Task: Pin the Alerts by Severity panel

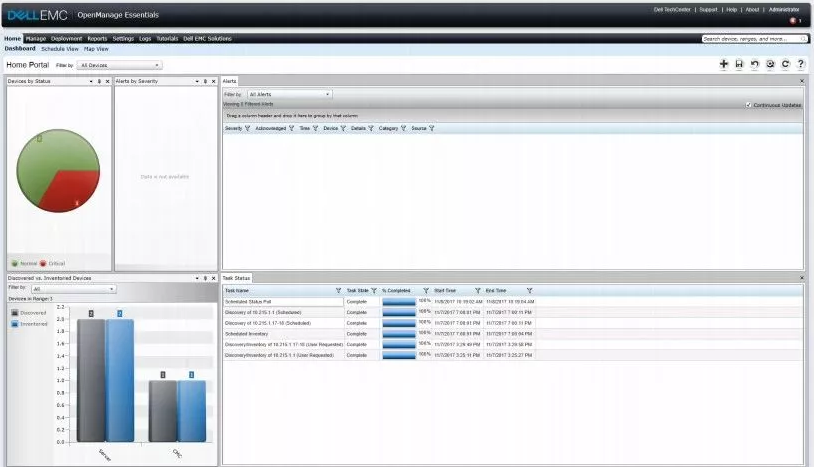Action: tap(205, 81)
